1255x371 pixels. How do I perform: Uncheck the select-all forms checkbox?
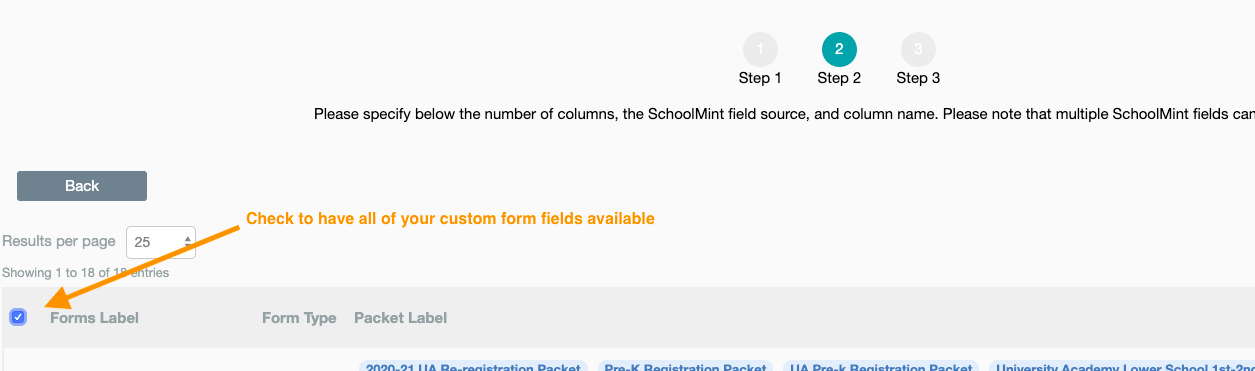18,317
